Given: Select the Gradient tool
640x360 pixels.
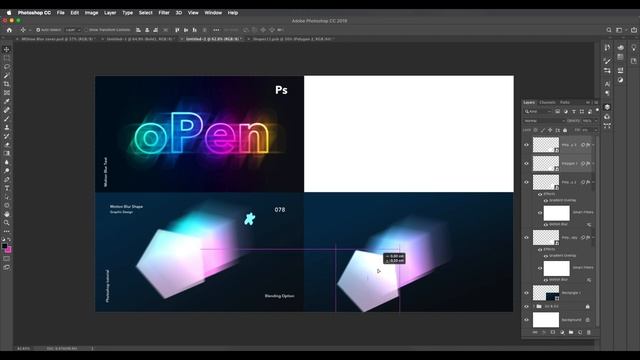Looking at the screenshot, I should 7,153.
